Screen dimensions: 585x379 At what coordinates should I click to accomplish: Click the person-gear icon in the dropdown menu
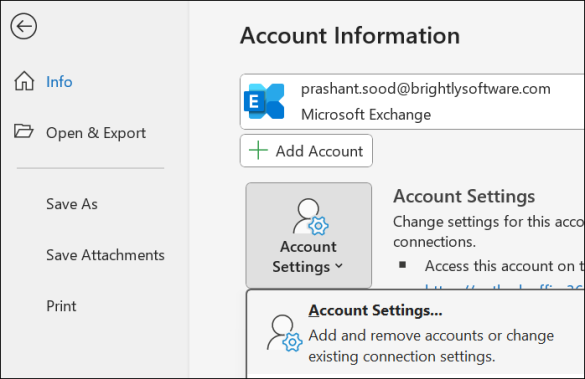point(284,333)
